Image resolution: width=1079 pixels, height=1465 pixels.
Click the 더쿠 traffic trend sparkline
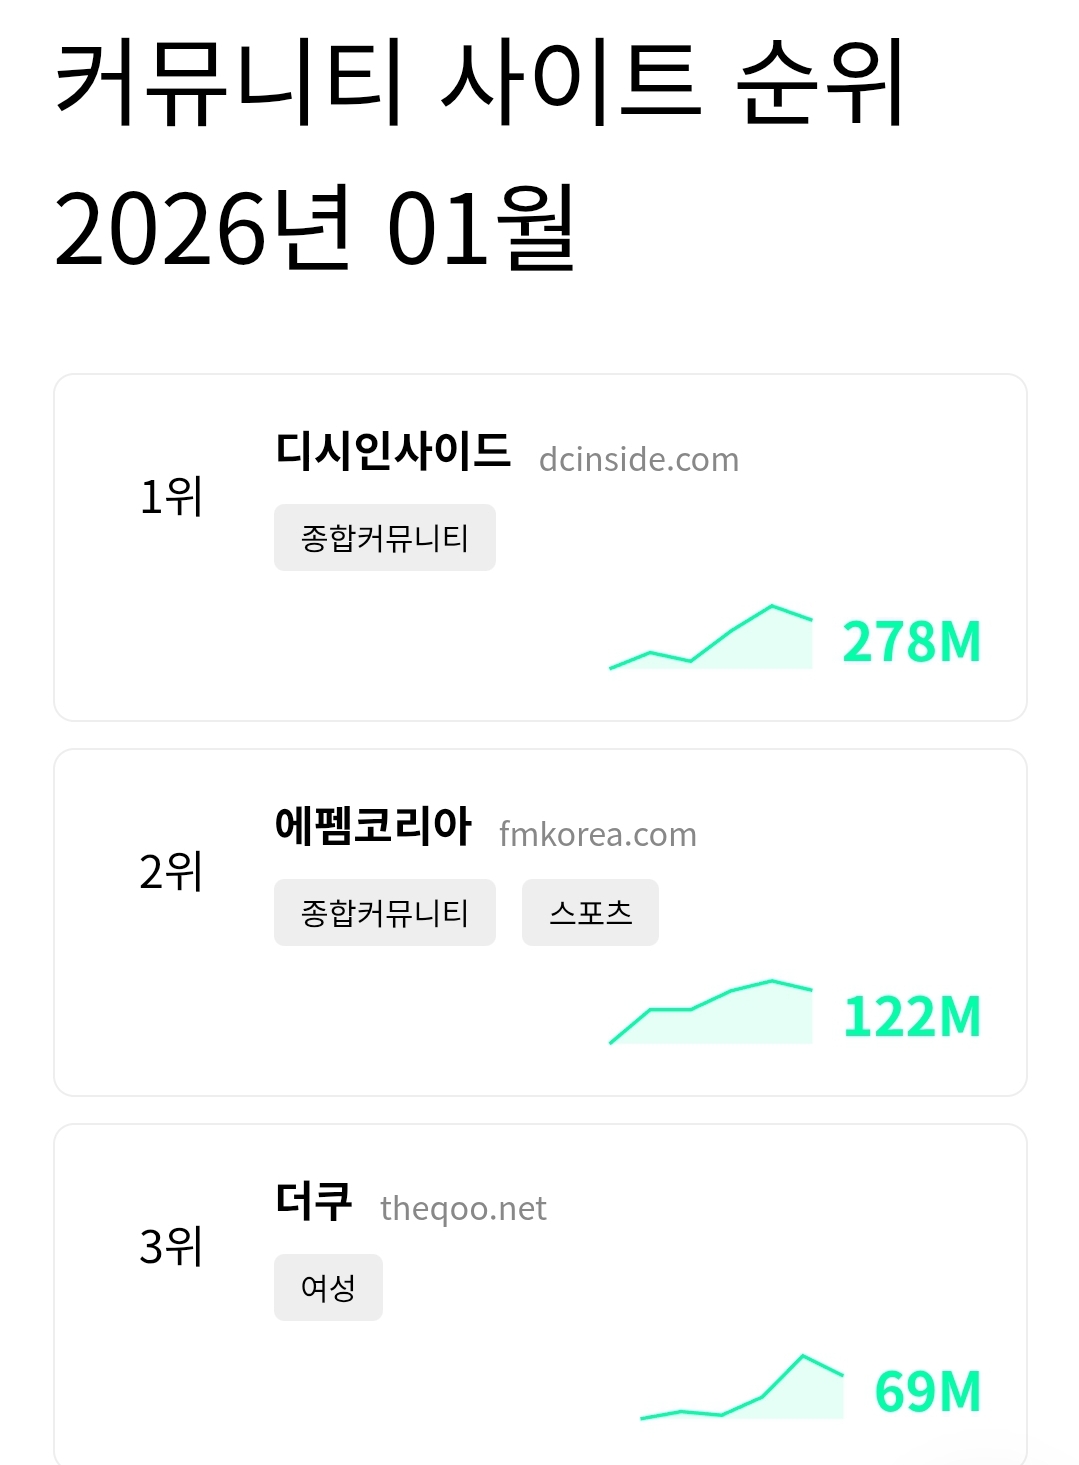click(x=742, y=1390)
